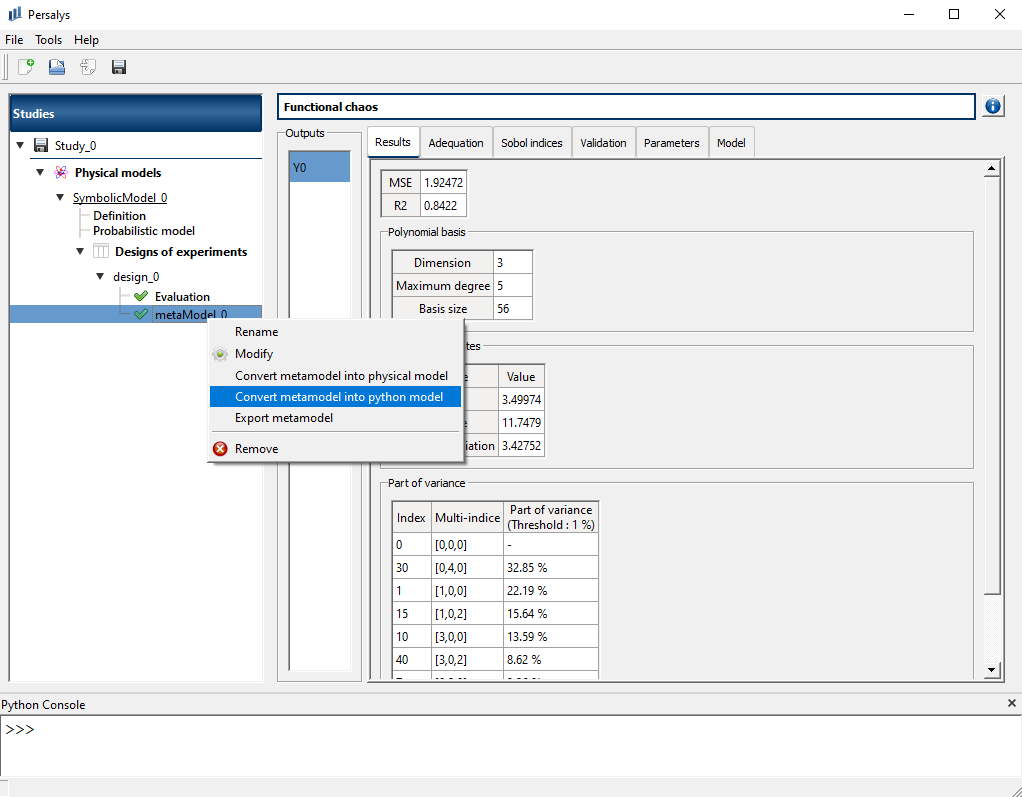Select the Y0 output in the Outputs list

[319, 166]
